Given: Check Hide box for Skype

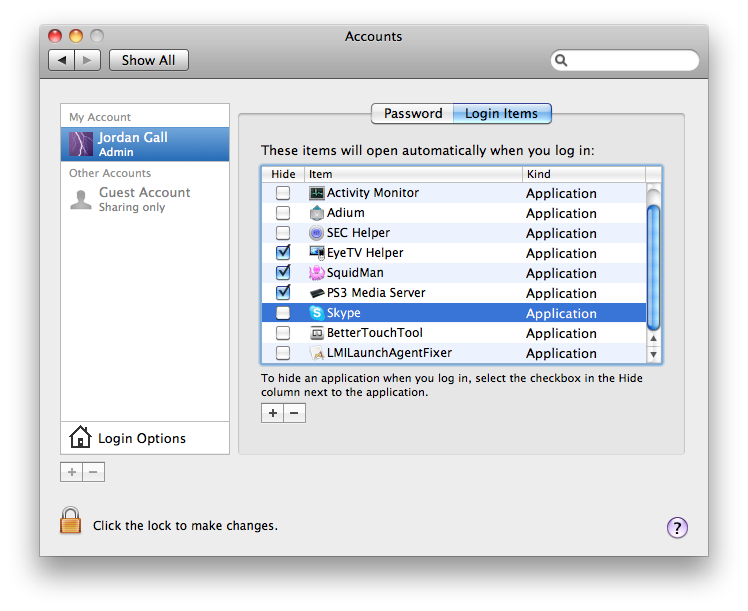Looking at the screenshot, I should click(283, 313).
